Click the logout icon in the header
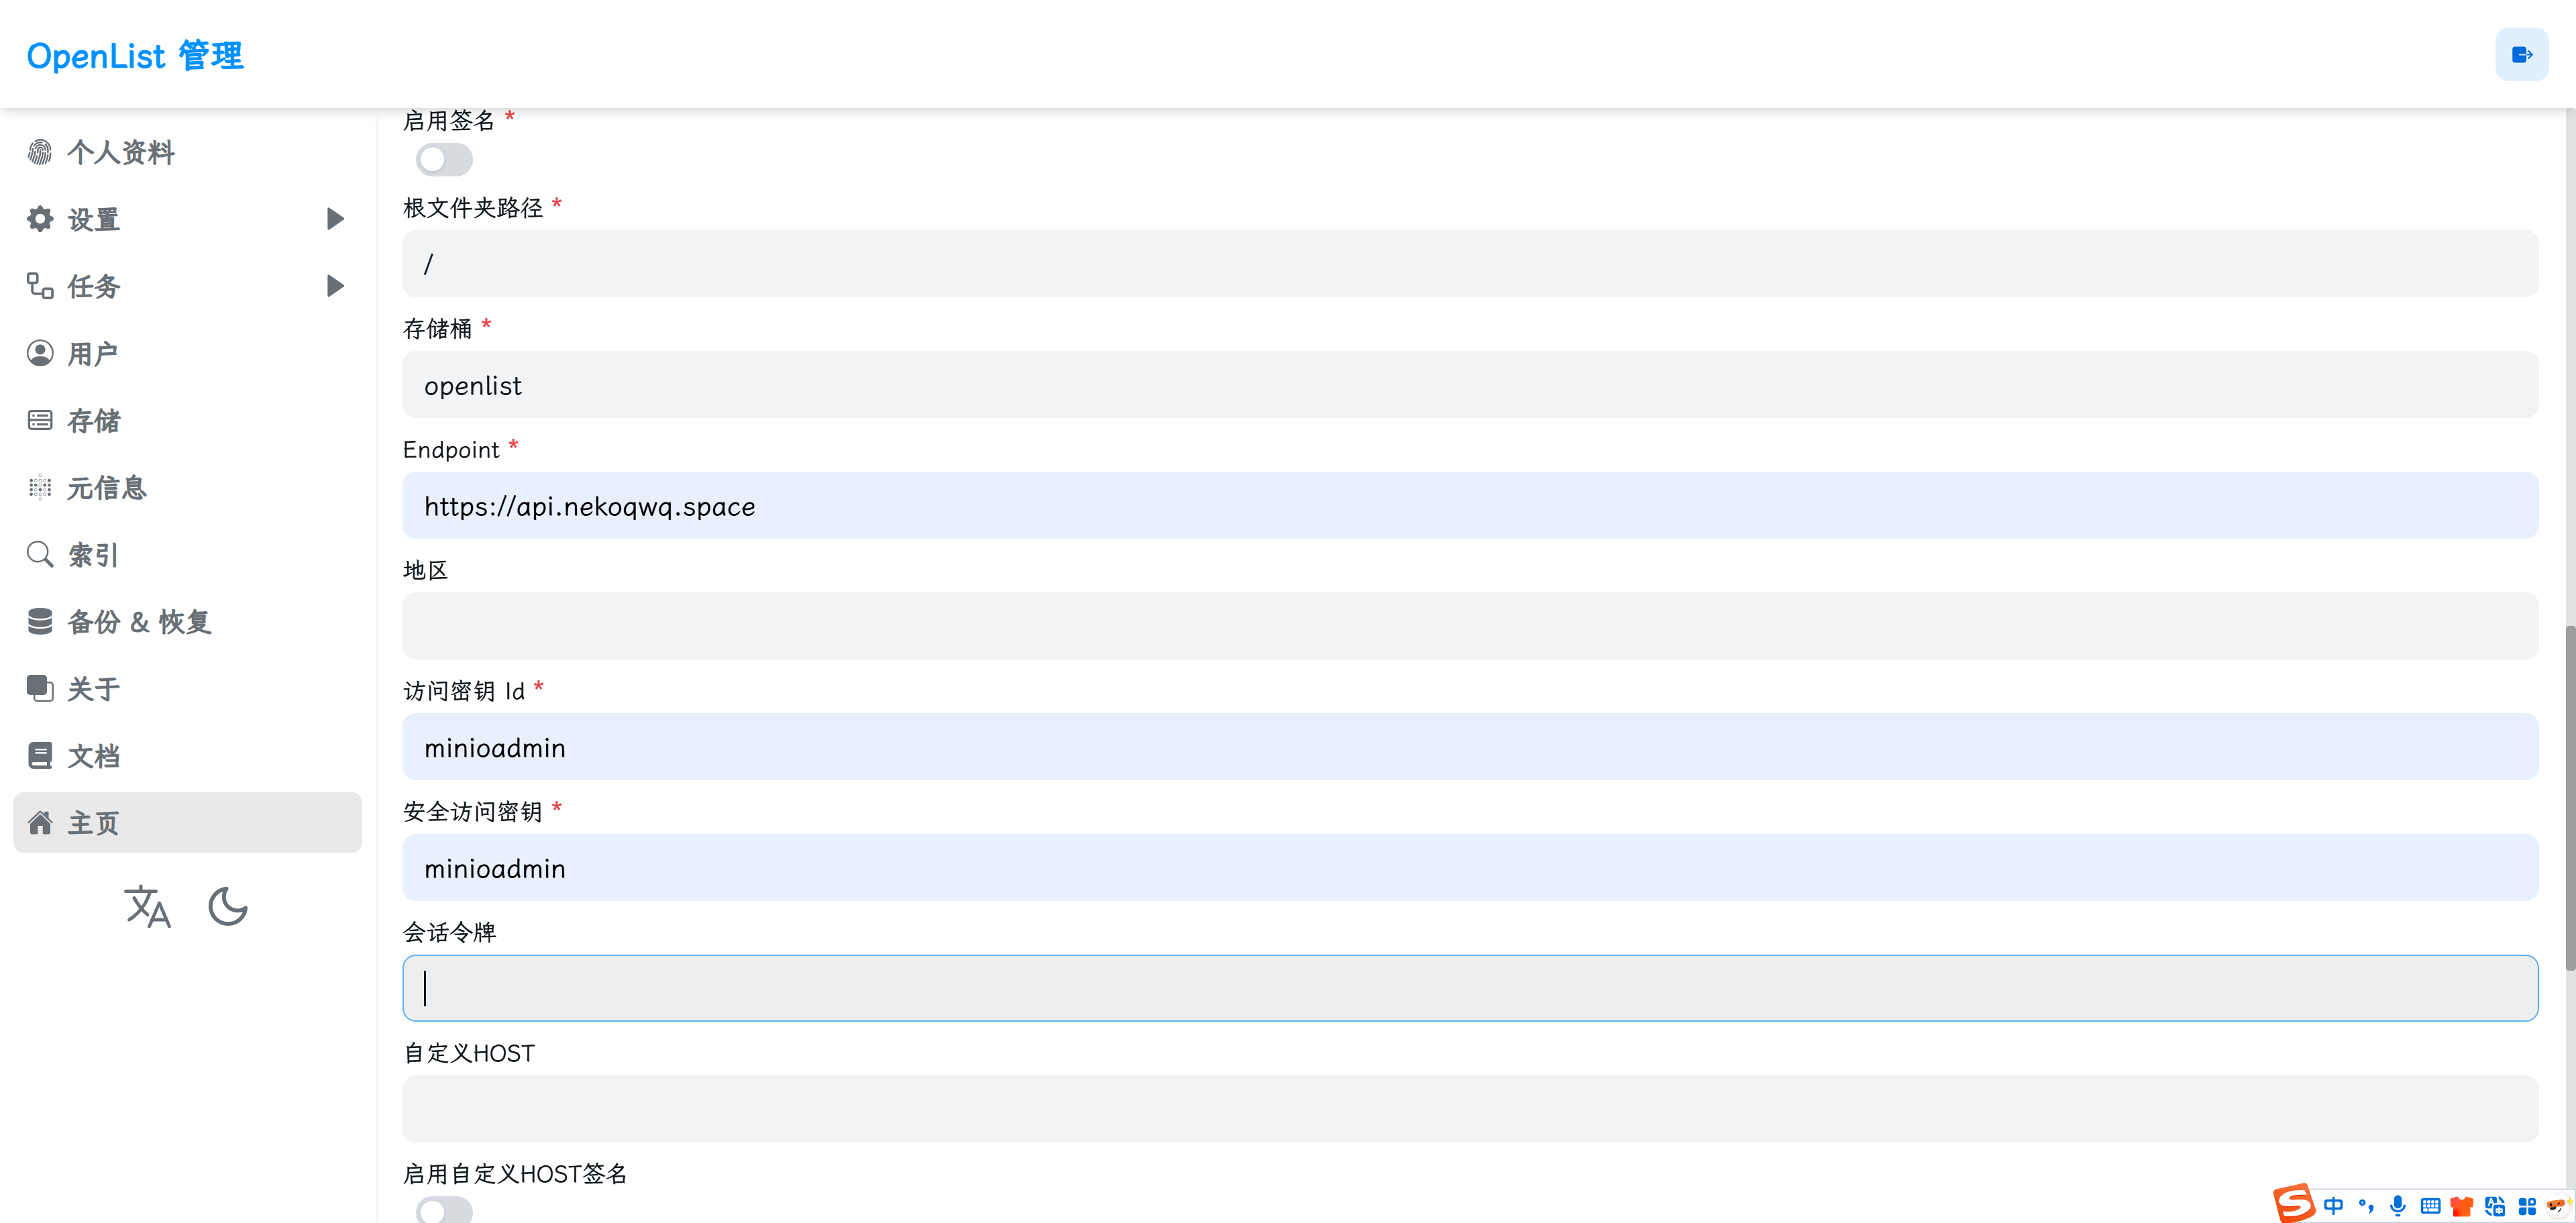This screenshot has width=2576, height=1223. coord(2521,55)
